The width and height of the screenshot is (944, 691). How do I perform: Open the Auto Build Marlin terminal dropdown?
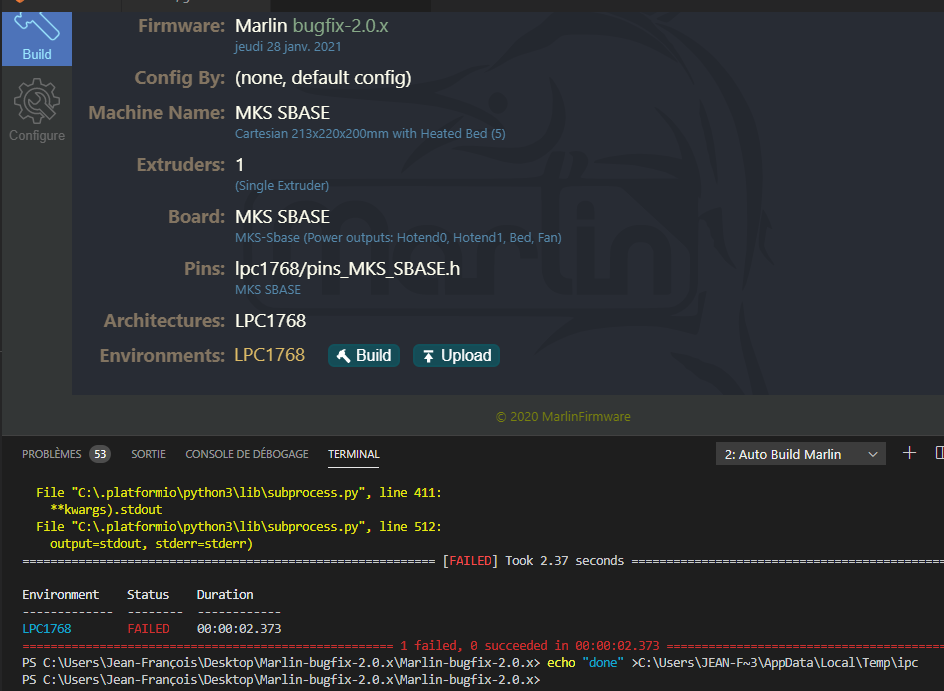(800, 454)
